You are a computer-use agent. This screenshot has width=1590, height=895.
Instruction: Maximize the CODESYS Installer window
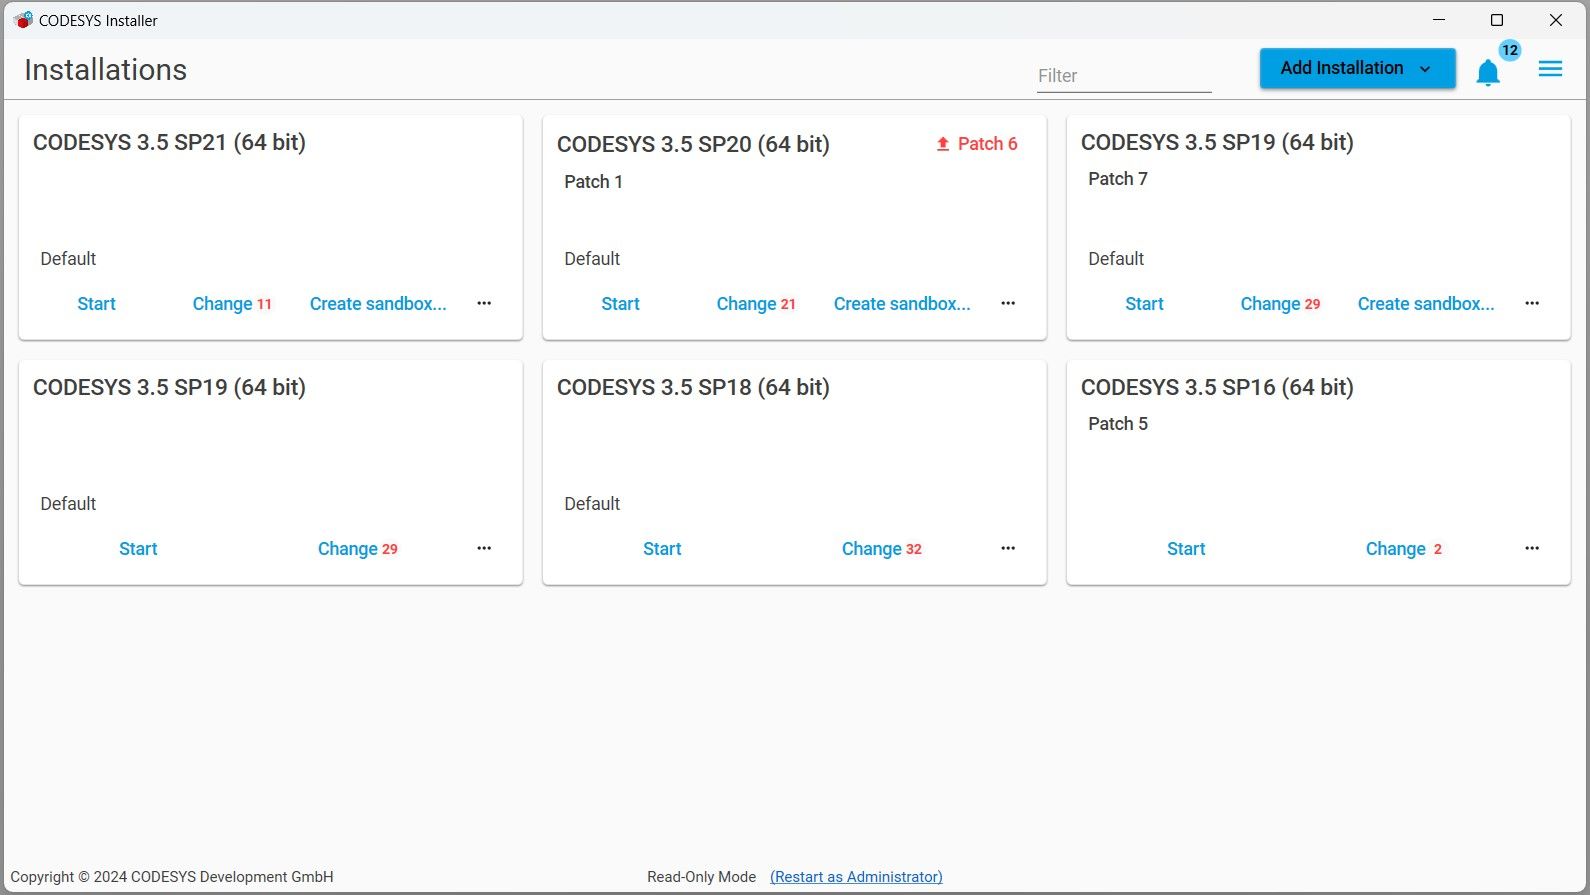click(1497, 20)
